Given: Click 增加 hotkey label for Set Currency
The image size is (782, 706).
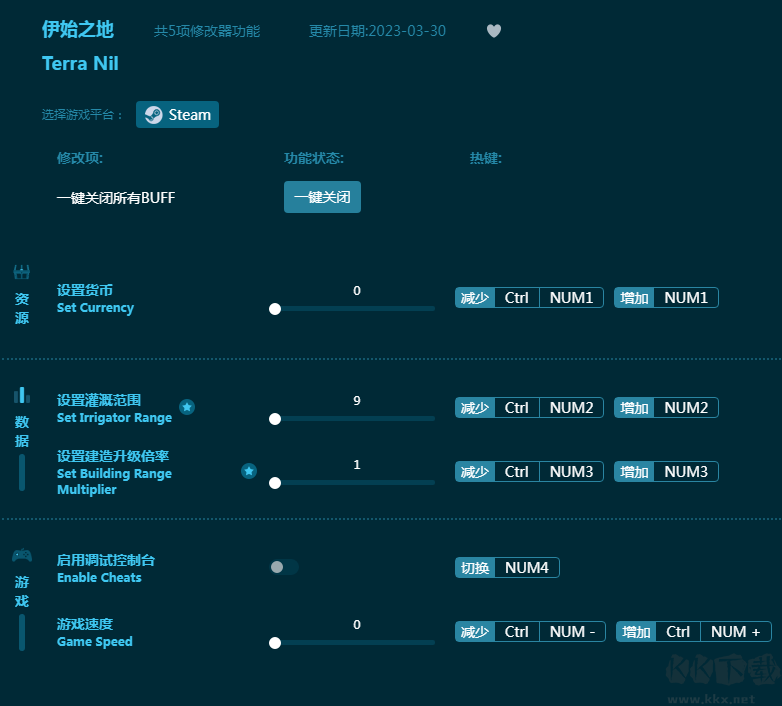Looking at the screenshot, I should point(634,298).
